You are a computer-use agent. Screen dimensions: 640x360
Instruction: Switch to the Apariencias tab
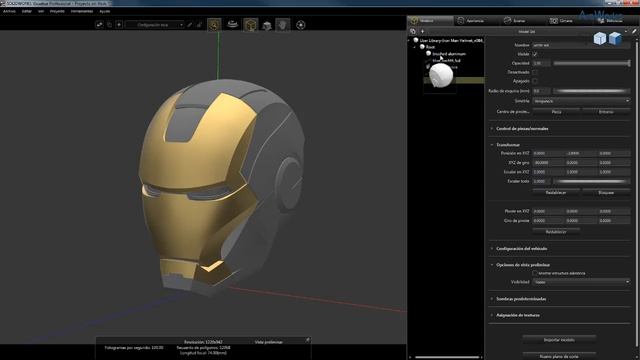click(x=476, y=20)
